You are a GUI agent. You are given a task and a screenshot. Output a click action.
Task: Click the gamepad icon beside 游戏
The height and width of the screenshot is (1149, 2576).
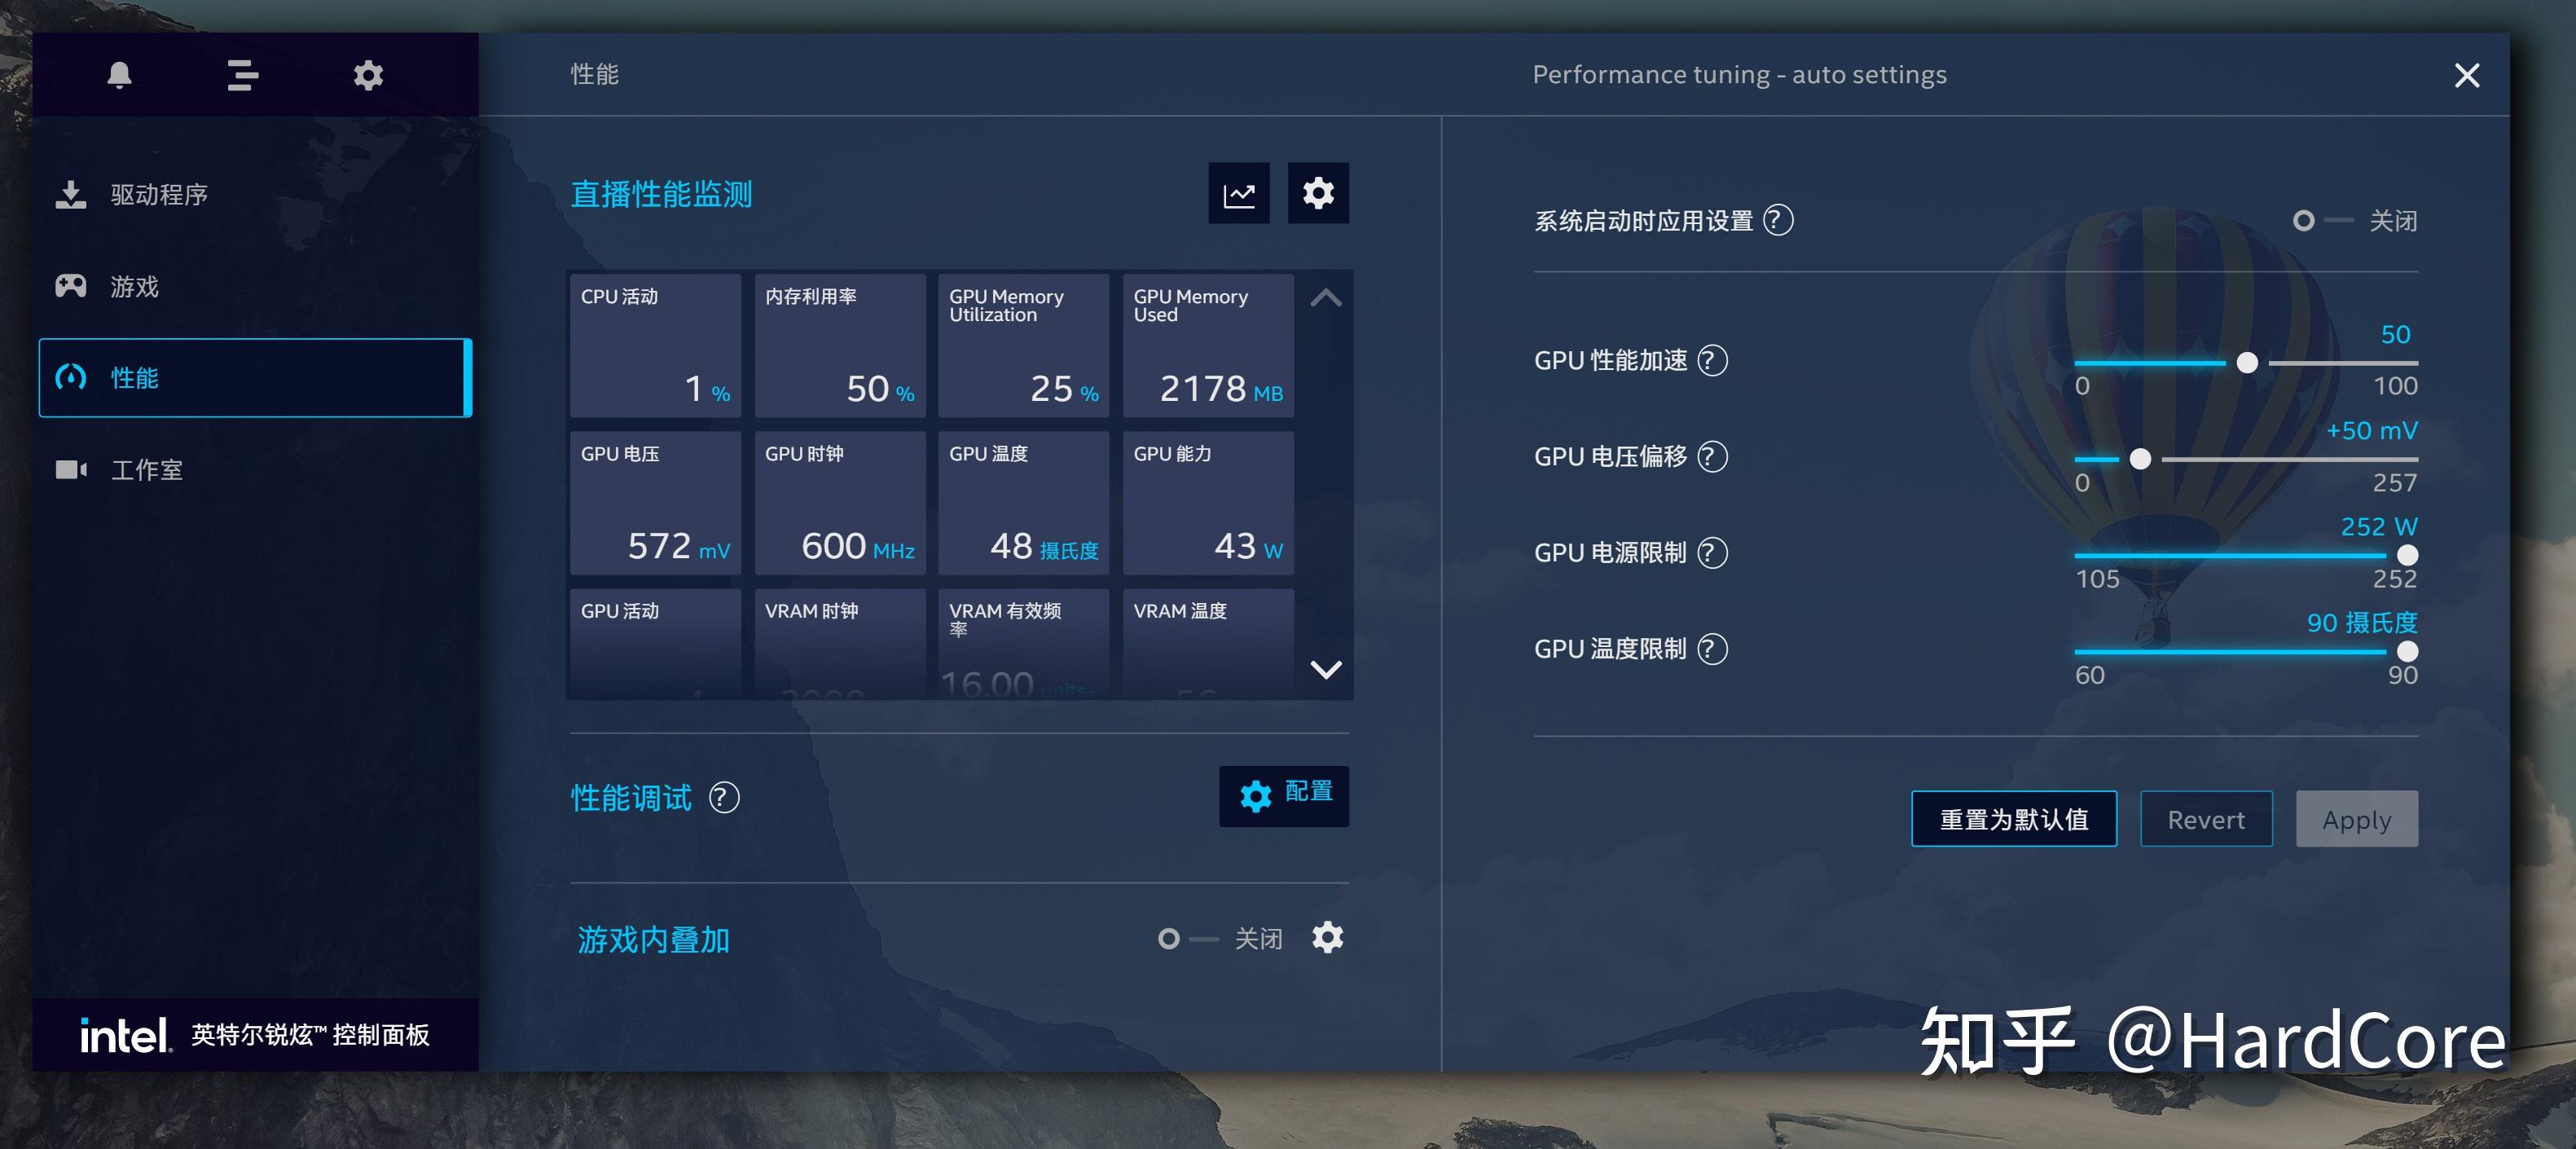(71, 286)
